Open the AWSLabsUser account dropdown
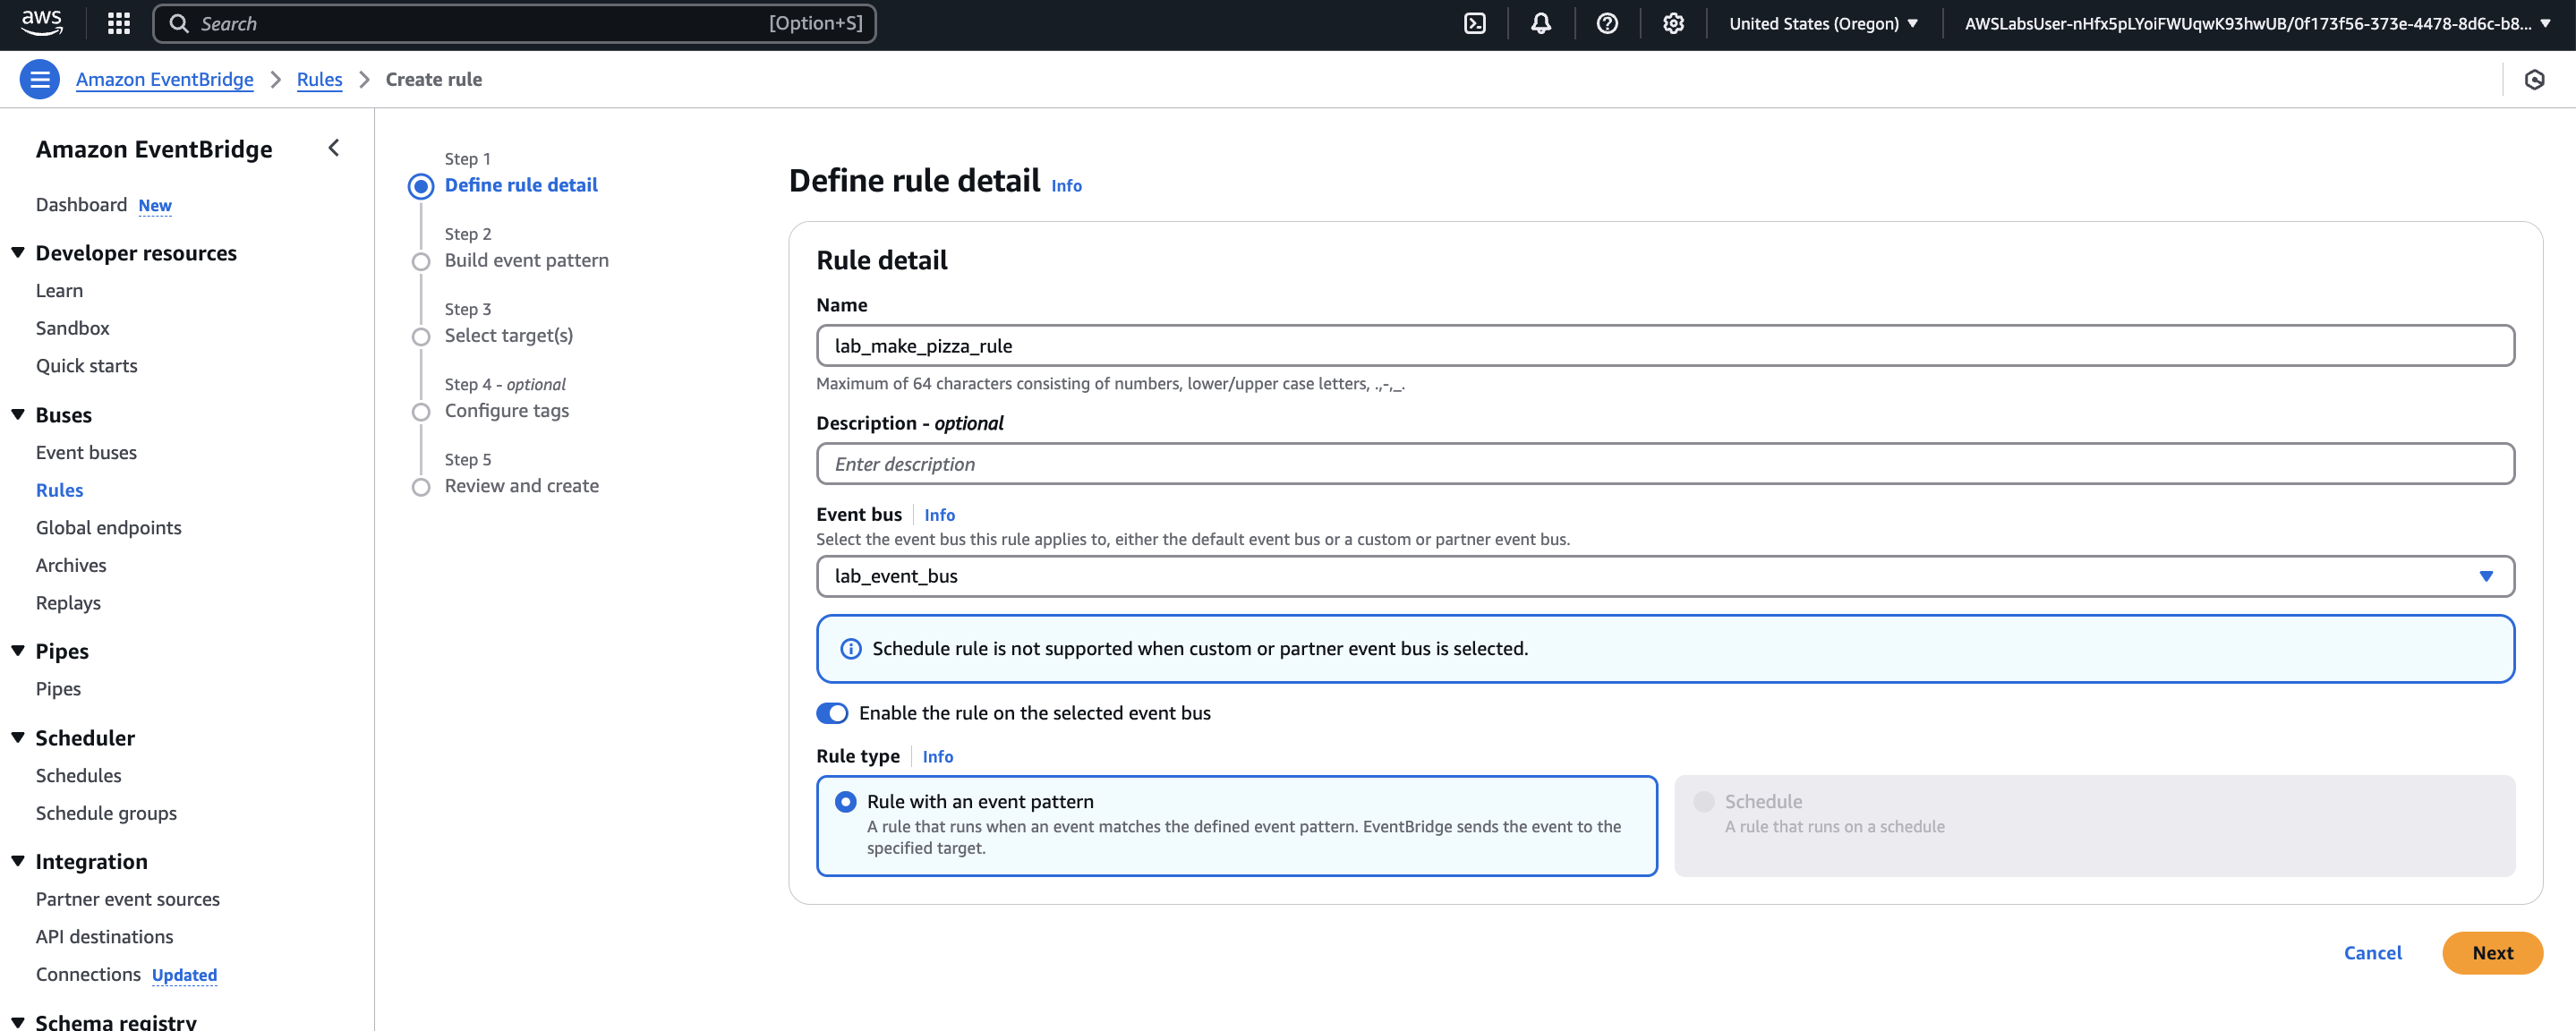Screen dimensions: 2576x1031 tap(2257, 23)
